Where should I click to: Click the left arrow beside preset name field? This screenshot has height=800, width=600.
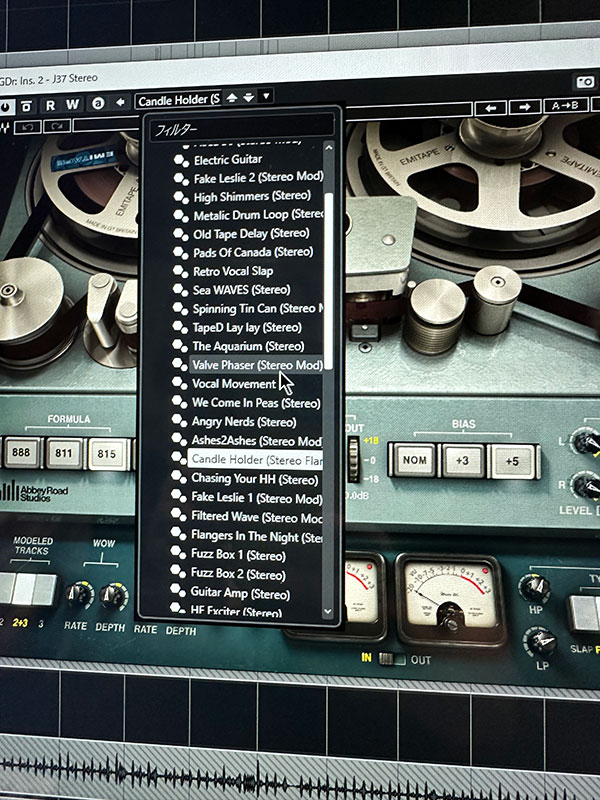(120, 103)
